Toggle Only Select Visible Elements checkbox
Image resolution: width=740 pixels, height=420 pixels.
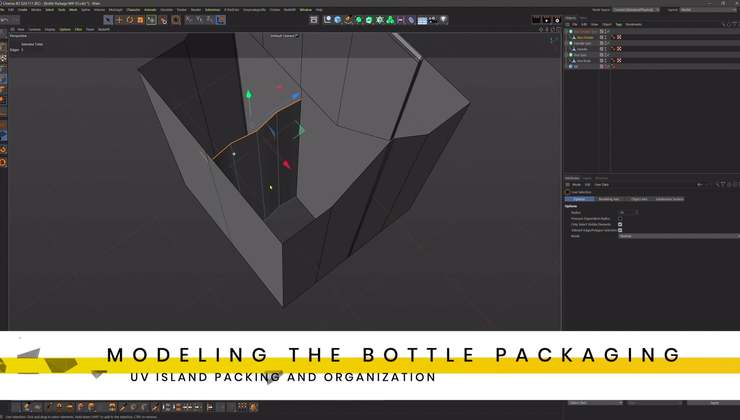620,224
